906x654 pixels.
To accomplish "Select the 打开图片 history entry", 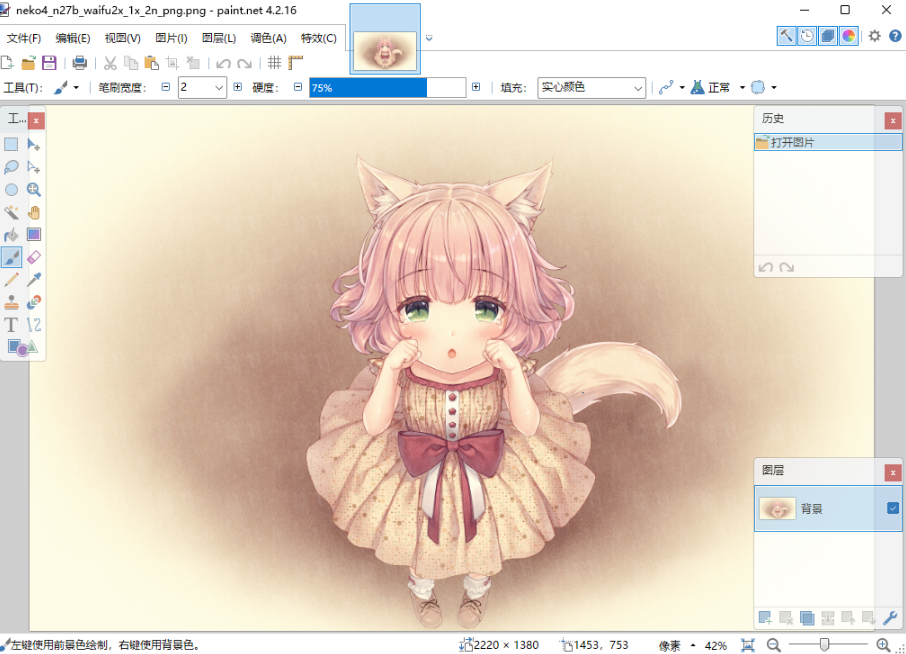I will [828, 142].
